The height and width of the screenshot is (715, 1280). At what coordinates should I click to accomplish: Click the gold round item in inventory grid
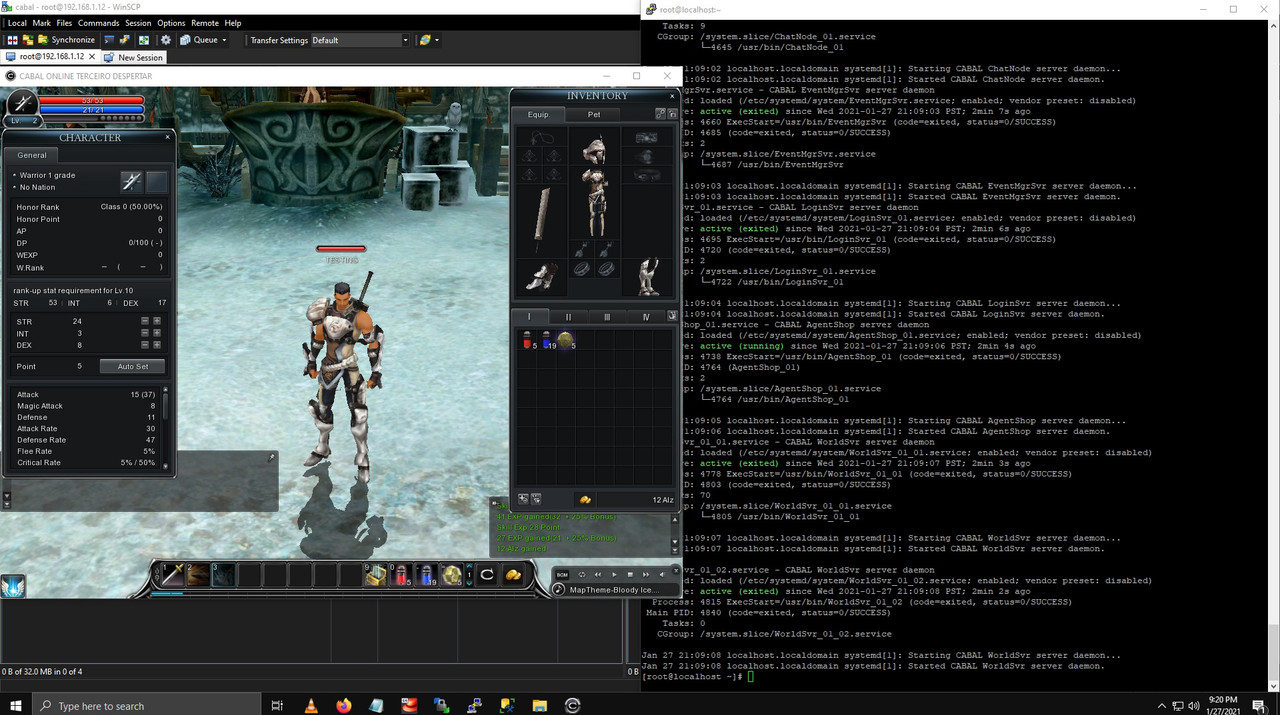point(566,341)
